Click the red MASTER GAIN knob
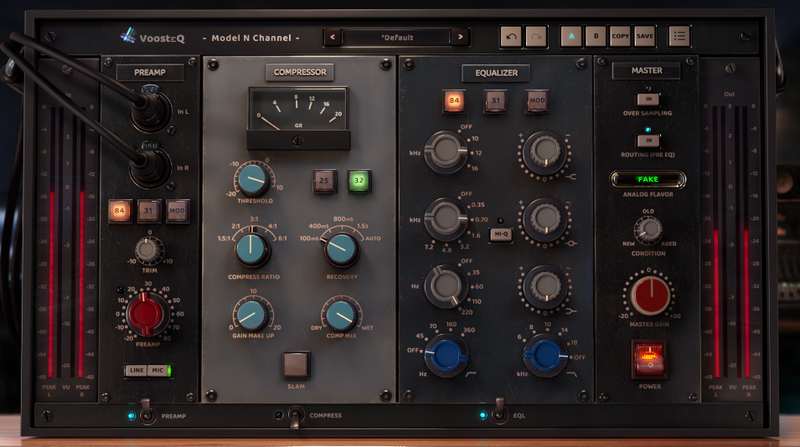800x447 pixels. point(649,295)
